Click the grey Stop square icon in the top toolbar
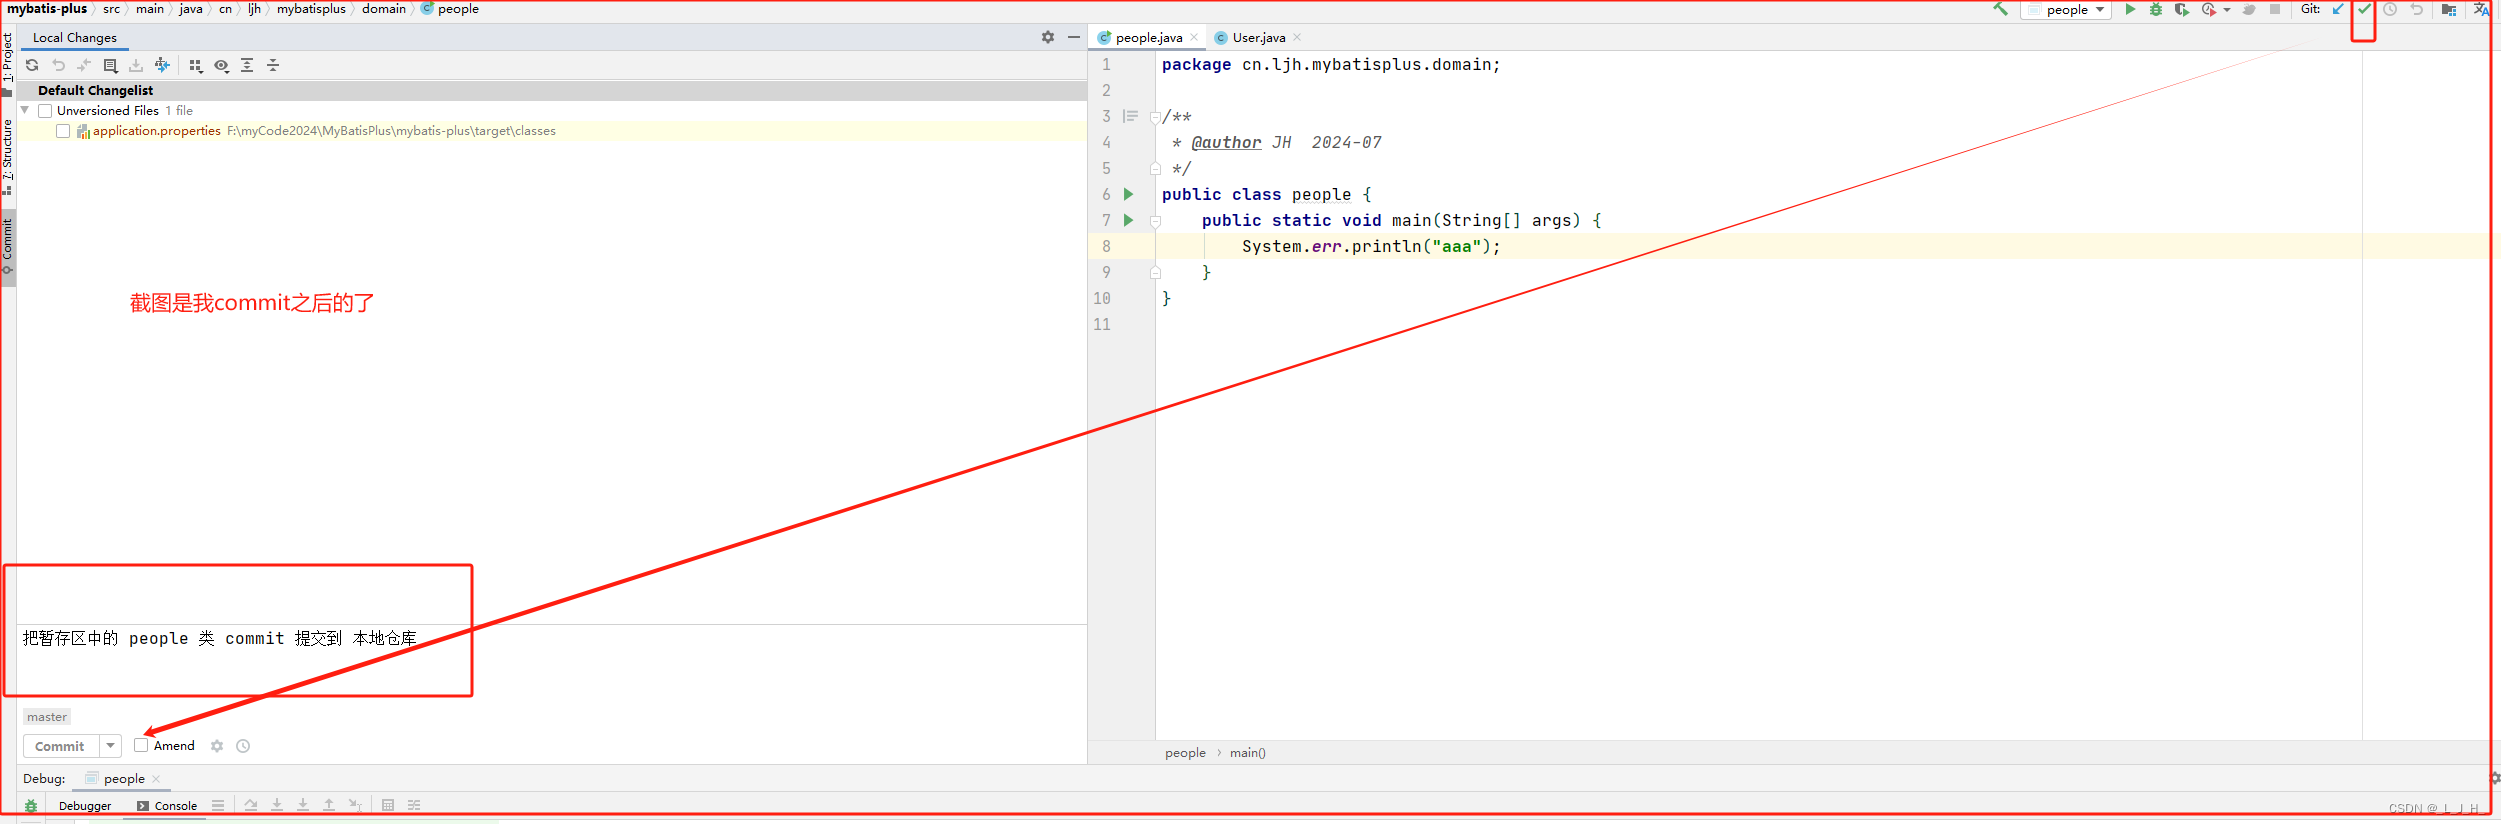 pyautogui.click(x=2275, y=9)
